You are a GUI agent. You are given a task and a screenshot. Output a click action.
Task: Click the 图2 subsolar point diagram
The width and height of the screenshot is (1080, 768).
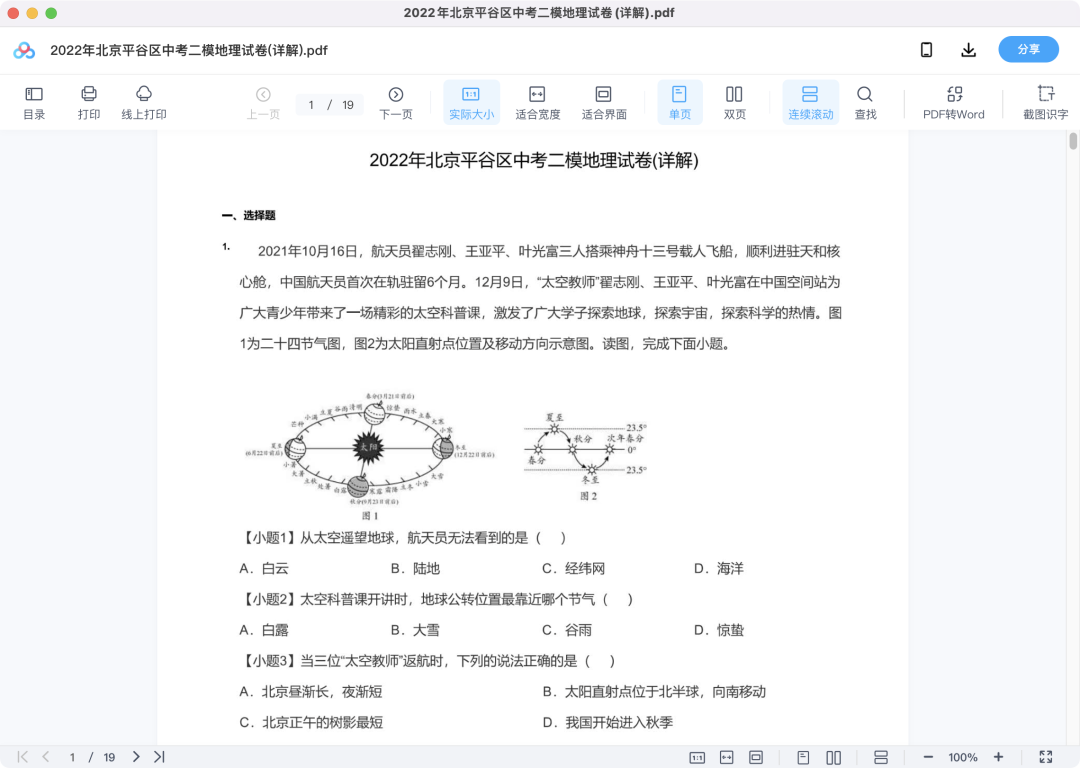point(587,456)
